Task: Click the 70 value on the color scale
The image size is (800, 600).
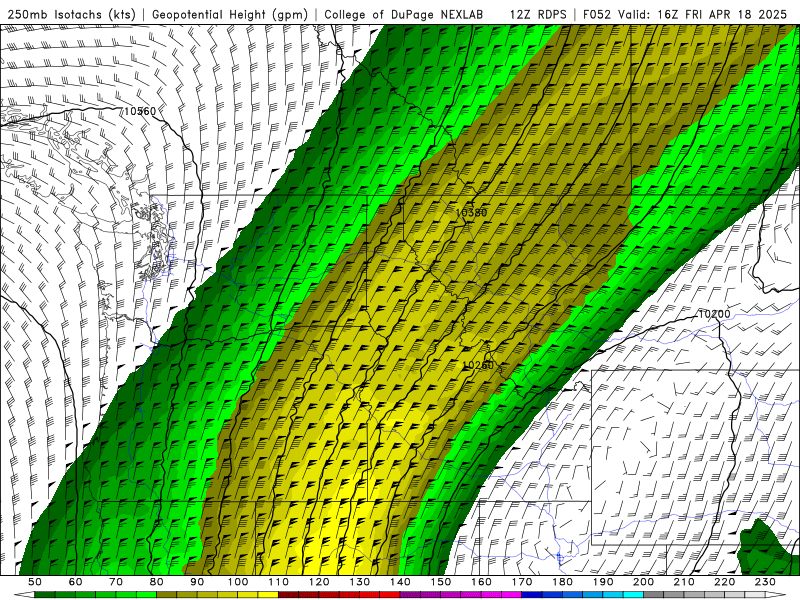Action: (x=116, y=582)
